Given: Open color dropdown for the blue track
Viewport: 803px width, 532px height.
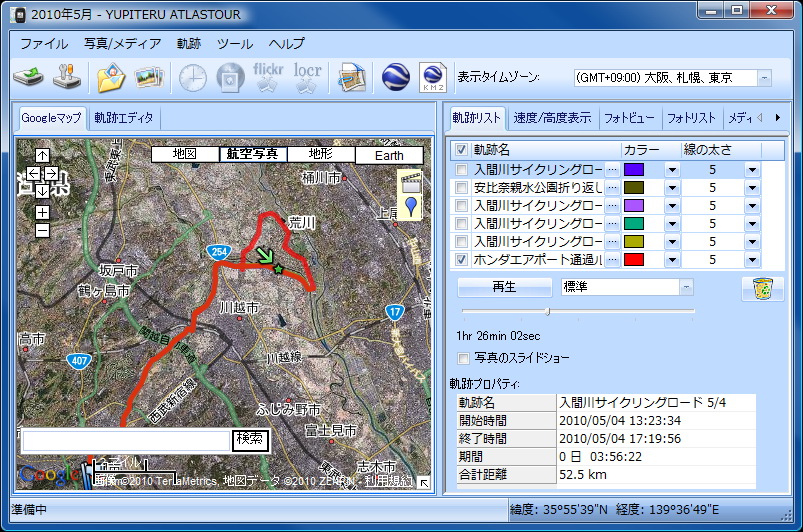Looking at the screenshot, I should click(x=672, y=169).
